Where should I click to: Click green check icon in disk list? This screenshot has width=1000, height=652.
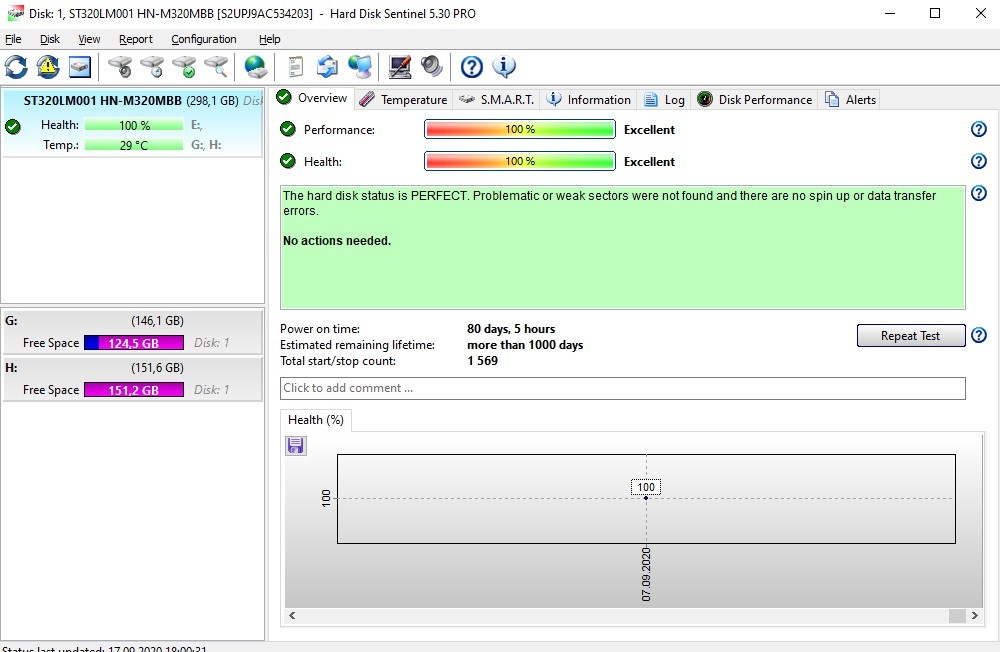coord(13,126)
